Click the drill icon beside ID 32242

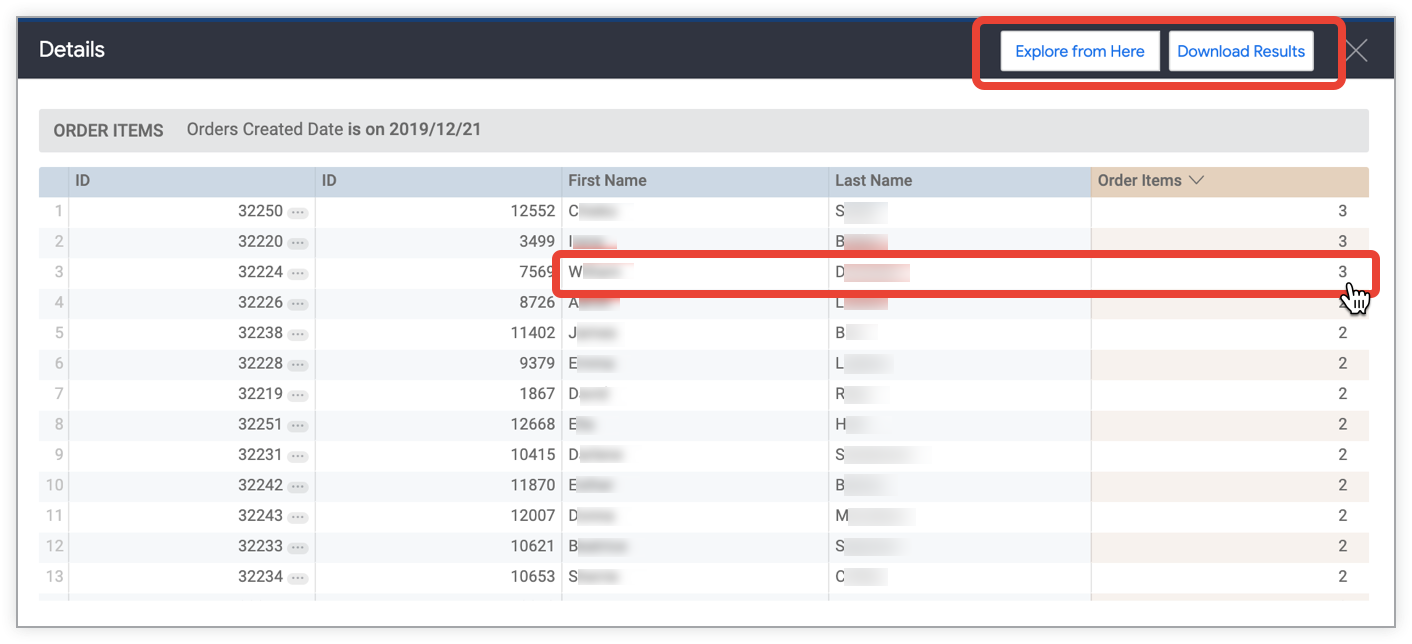(x=299, y=485)
